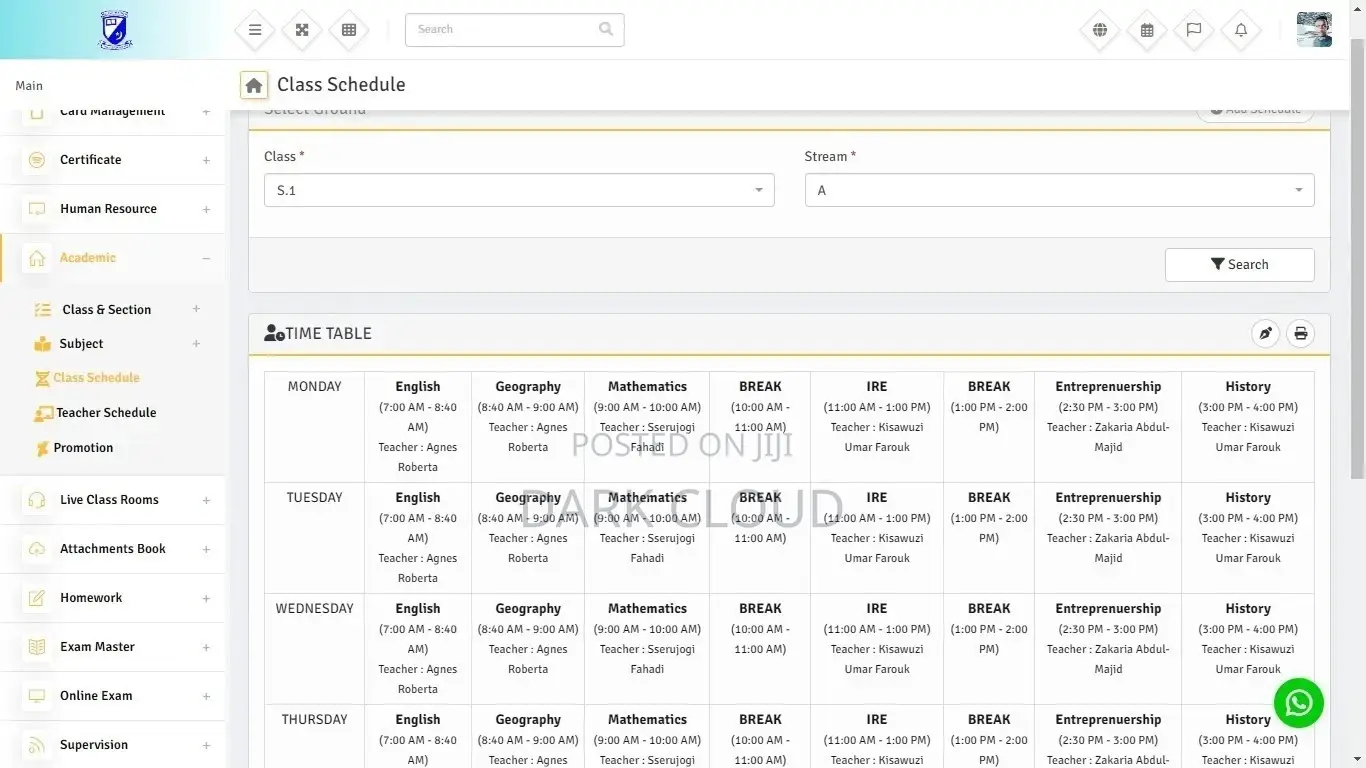
Task: Expand Attachments Book plus sign
Action: (x=206, y=549)
